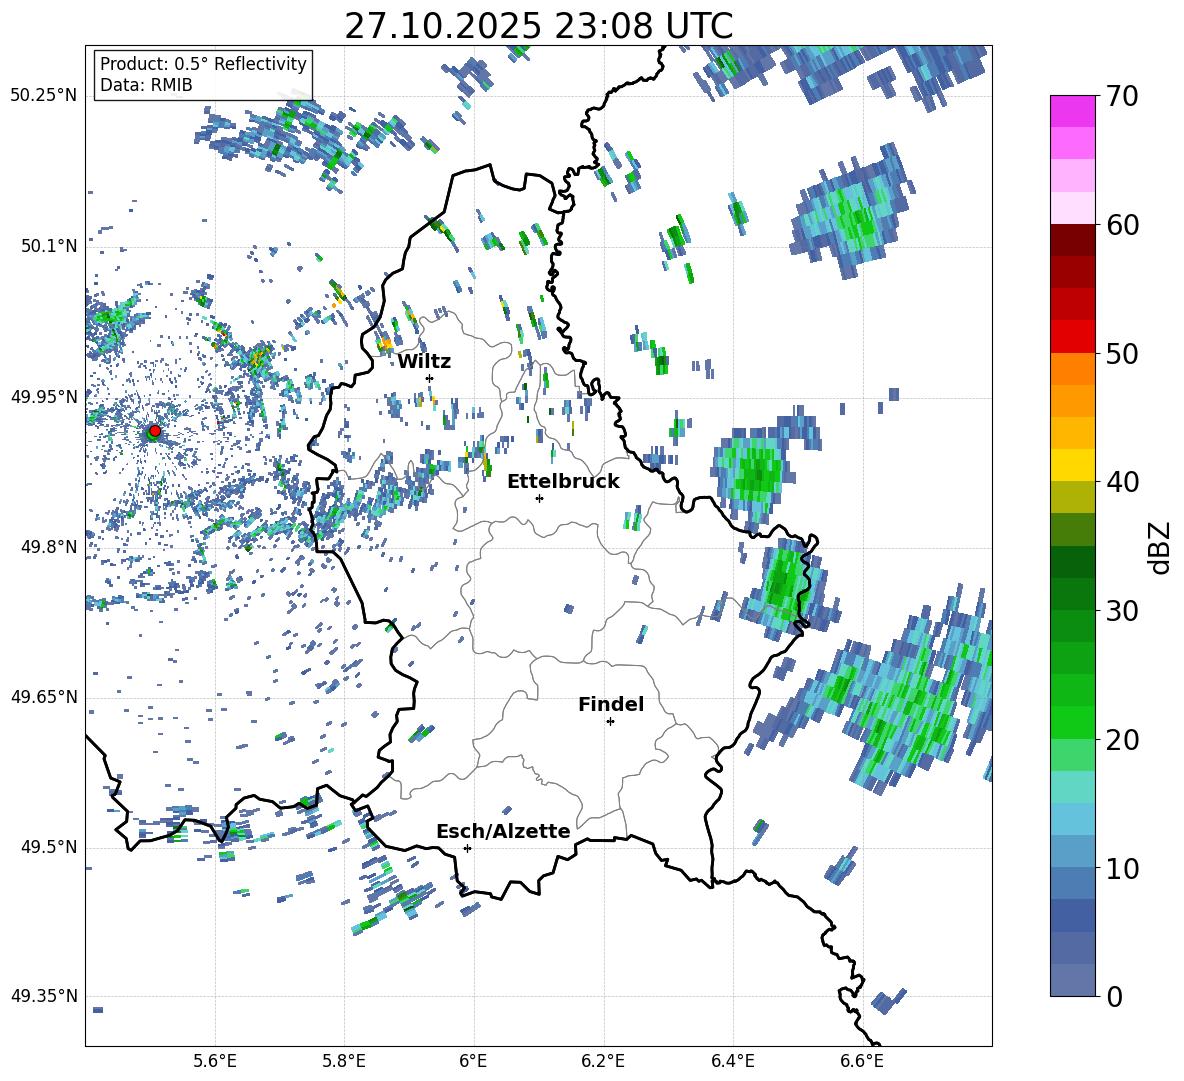Click the 30 value on the colorbar
Screen dimensions: 1184x1081
[x=1121, y=611]
